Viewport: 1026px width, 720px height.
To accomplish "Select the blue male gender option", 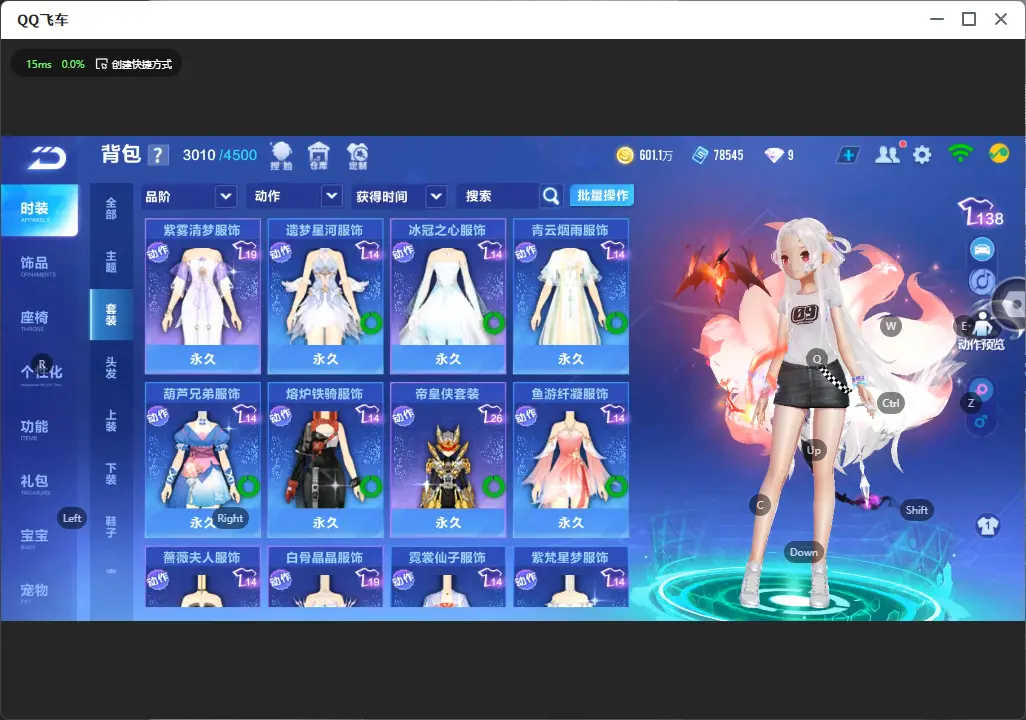I will click(x=981, y=421).
